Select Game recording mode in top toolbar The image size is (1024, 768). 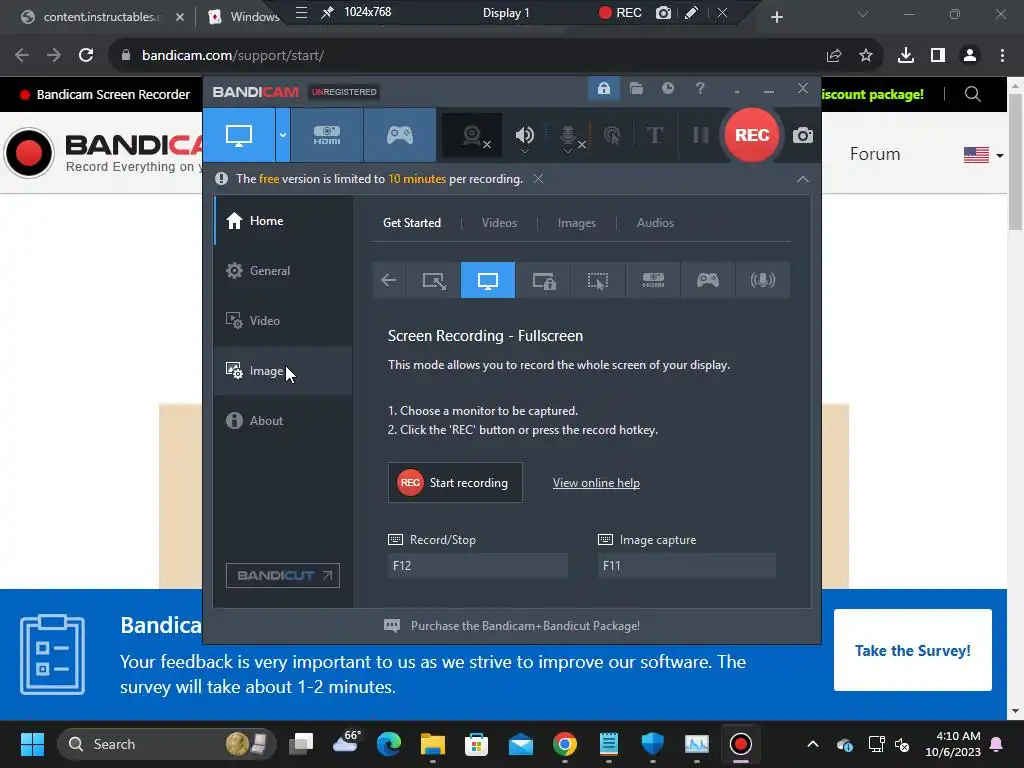(x=400, y=135)
